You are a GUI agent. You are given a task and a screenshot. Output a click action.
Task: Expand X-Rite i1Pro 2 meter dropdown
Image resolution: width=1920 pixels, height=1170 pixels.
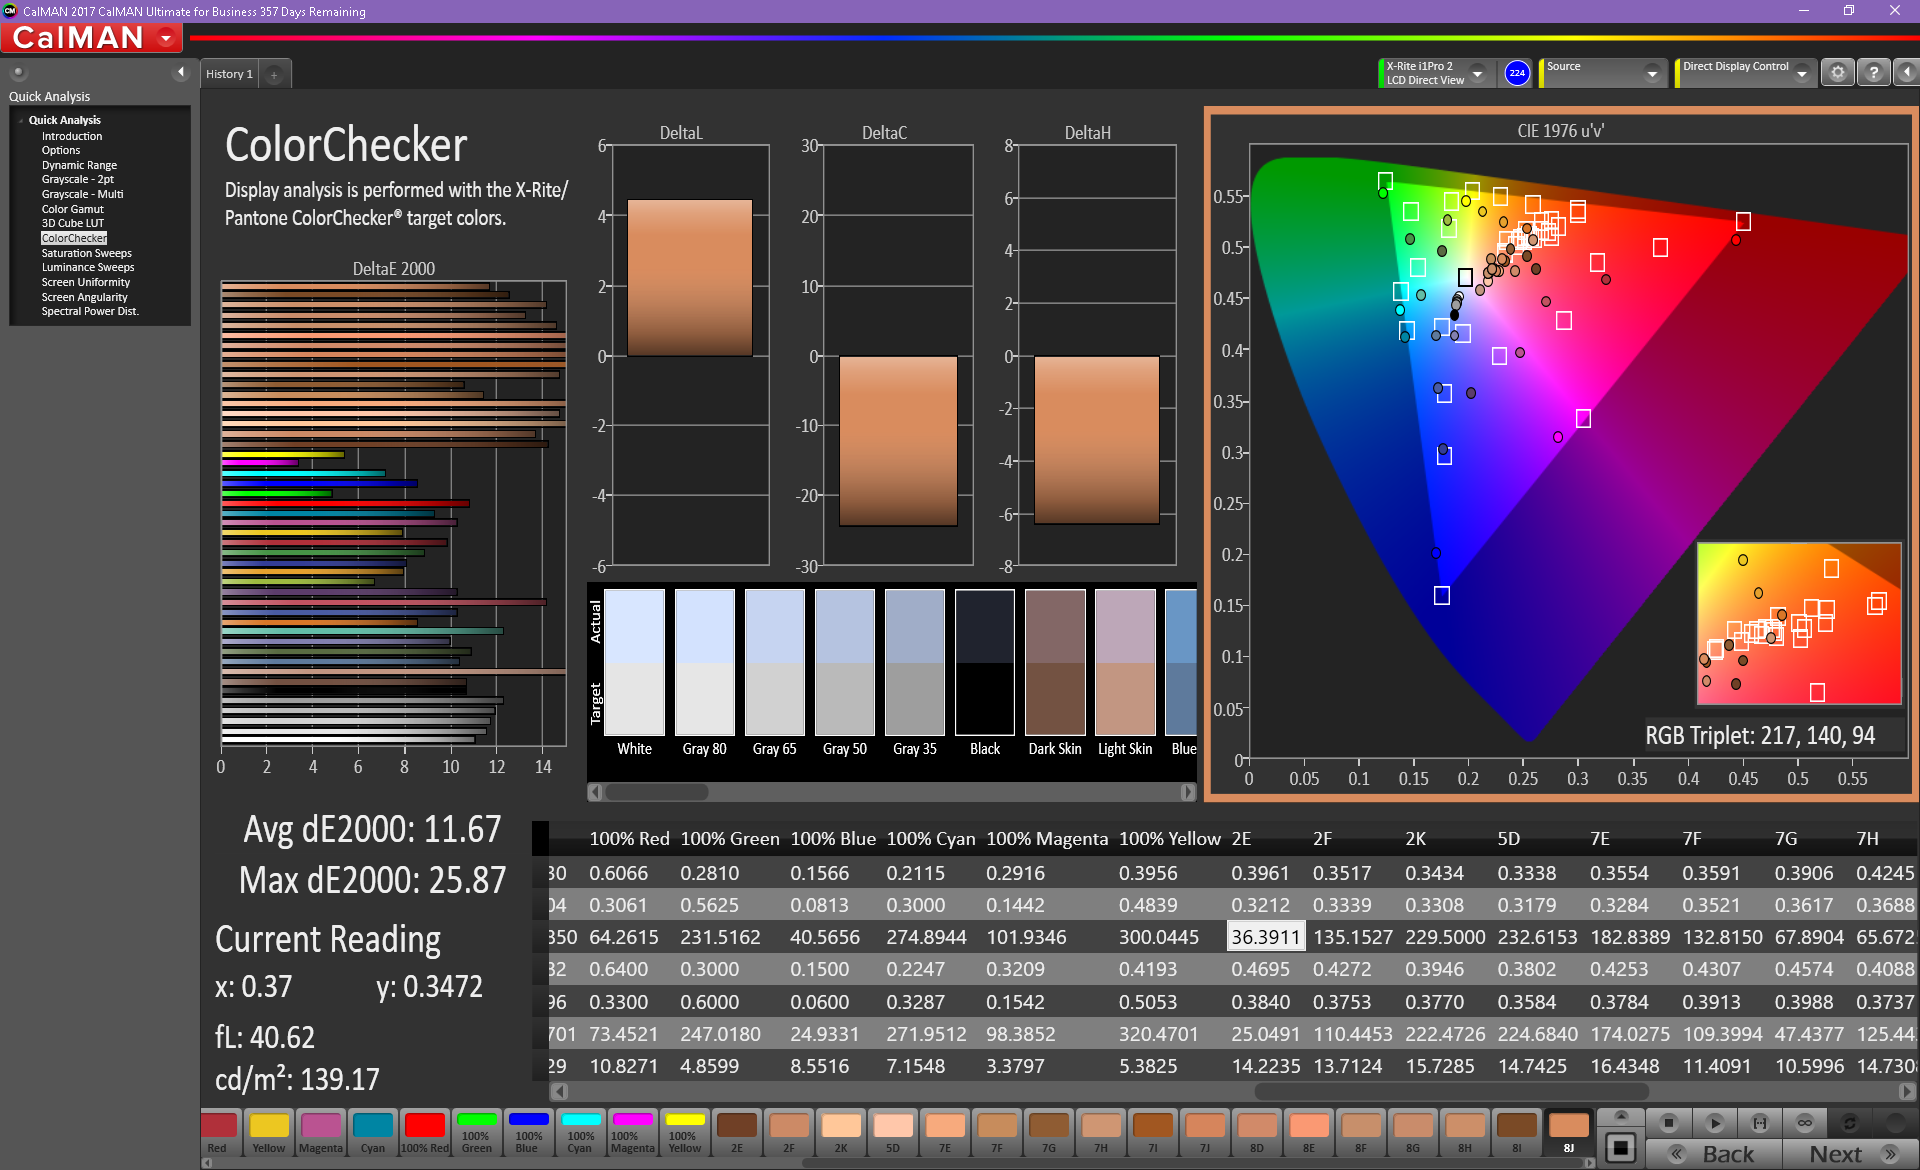1477,73
